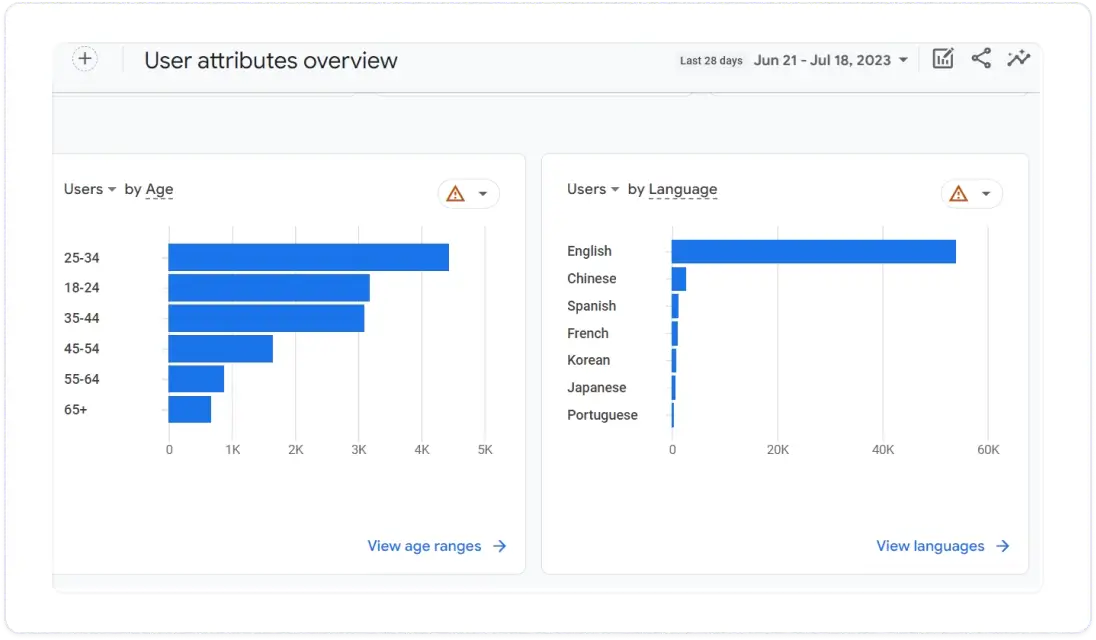Click the Age dimension link
This screenshot has height=640, width=1096.
pyautogui.click(x=160, y=189)
